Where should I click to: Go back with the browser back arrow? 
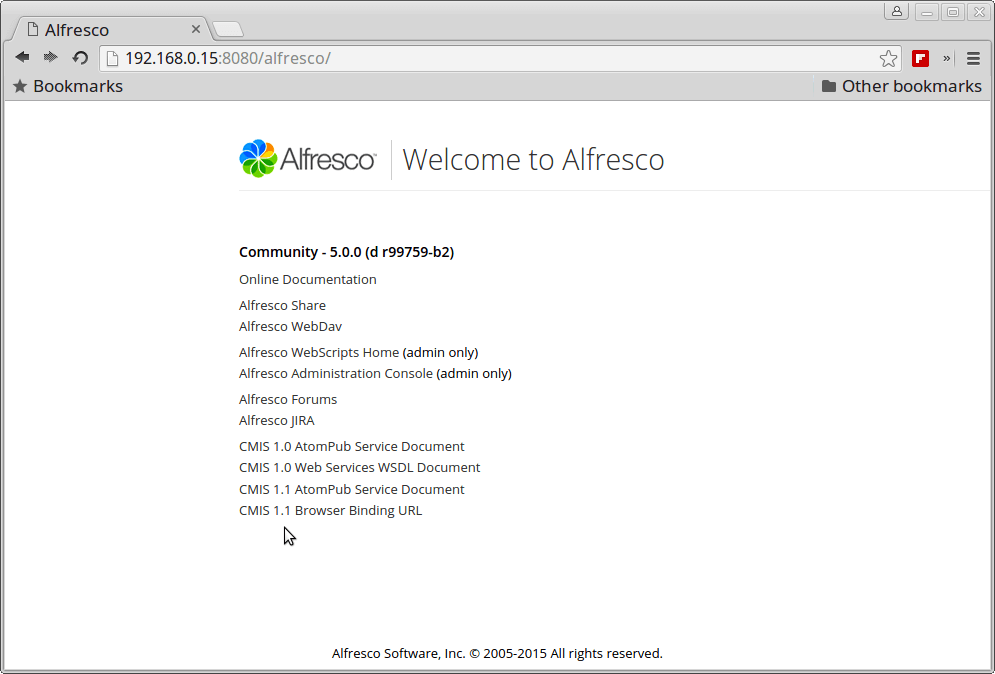[22, 58]
